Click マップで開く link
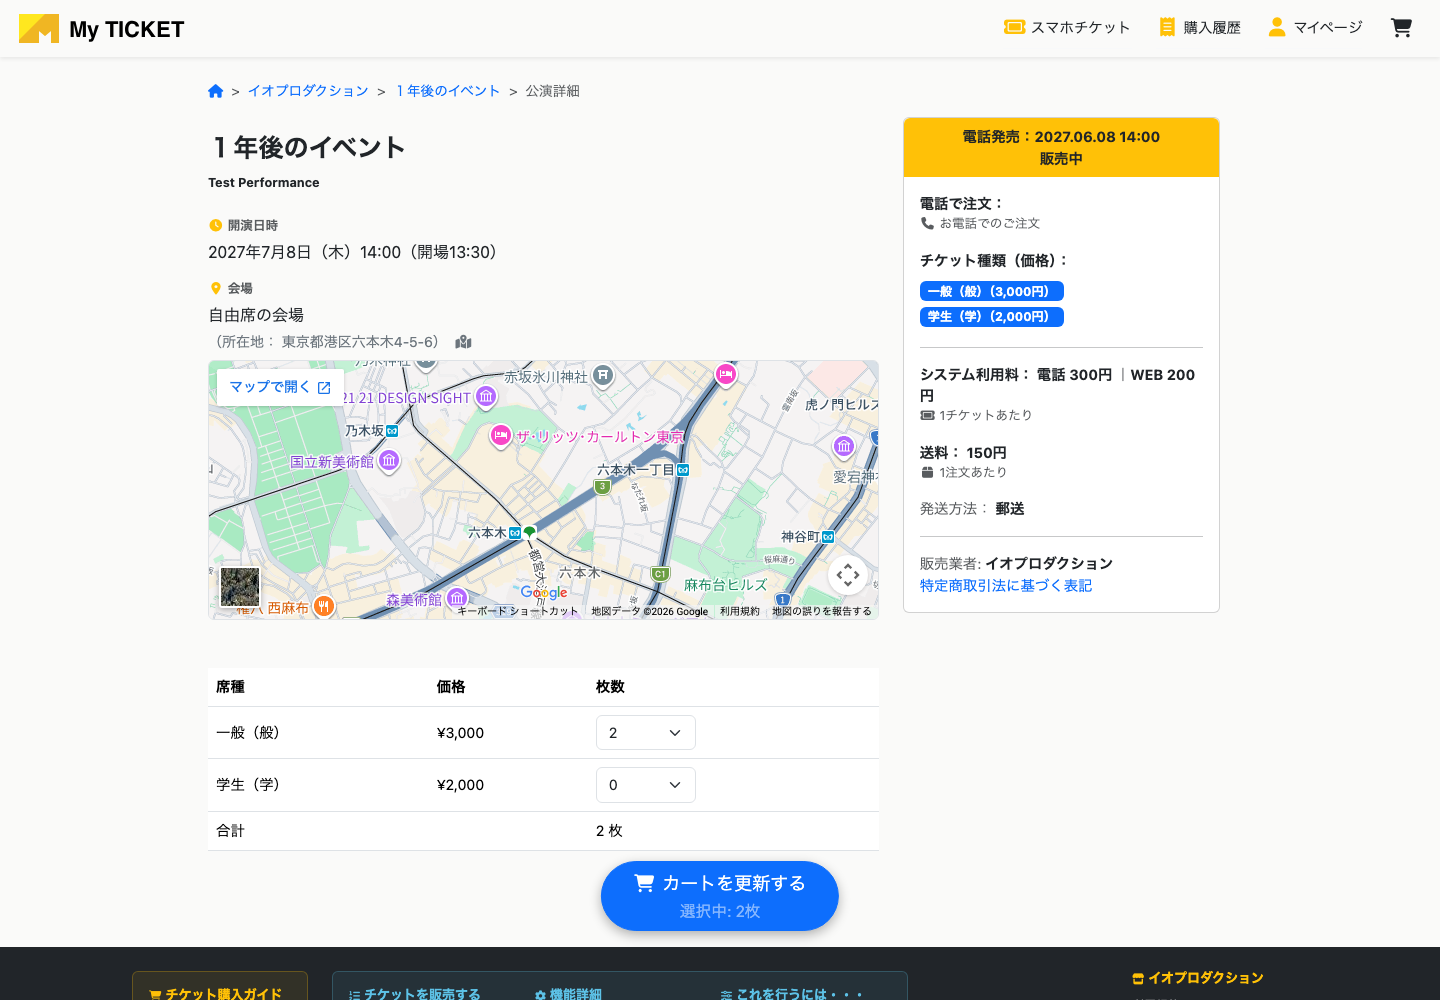 click(x=280, y=387)
